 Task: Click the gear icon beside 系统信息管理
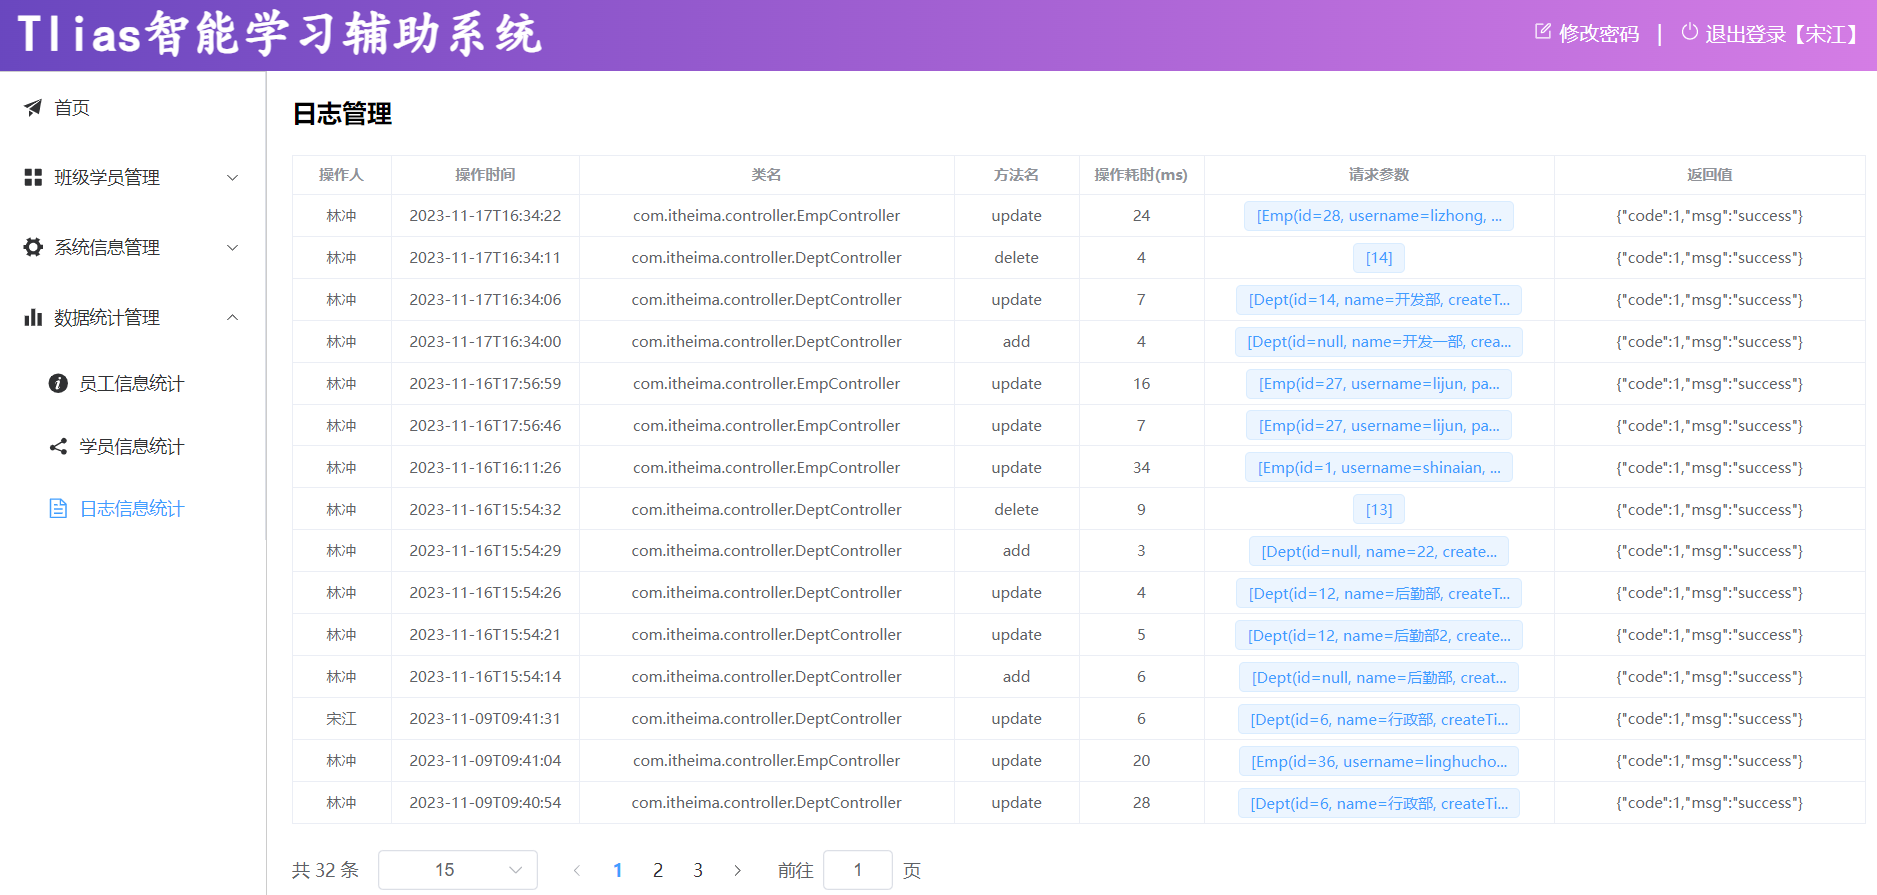pos(33,247)
